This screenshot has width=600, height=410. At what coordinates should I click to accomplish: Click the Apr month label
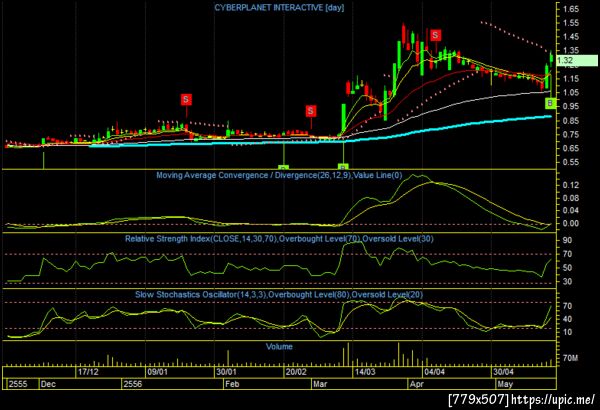[x=417, y=384]
